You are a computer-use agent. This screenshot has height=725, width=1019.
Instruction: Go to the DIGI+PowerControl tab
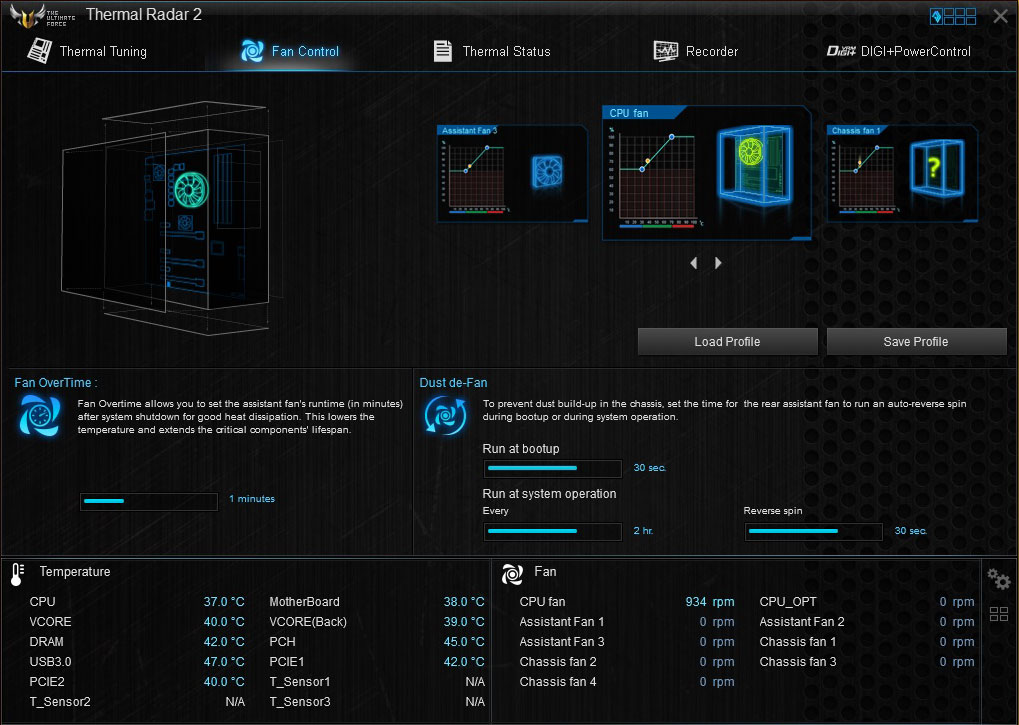click(x=898, y=51)
